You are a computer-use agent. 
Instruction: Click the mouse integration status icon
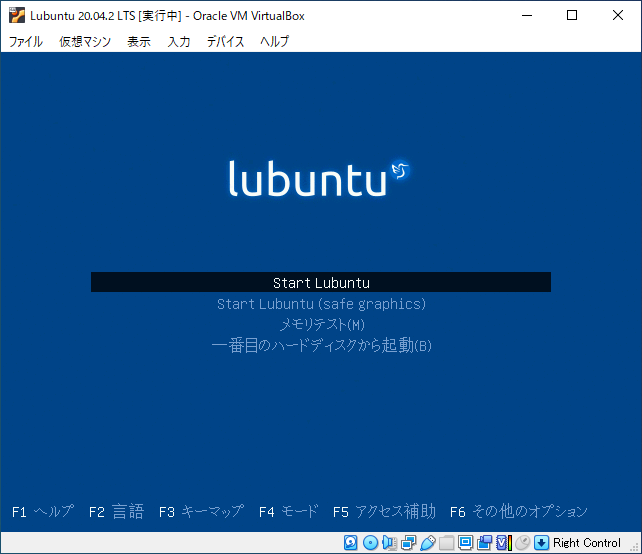522,543
